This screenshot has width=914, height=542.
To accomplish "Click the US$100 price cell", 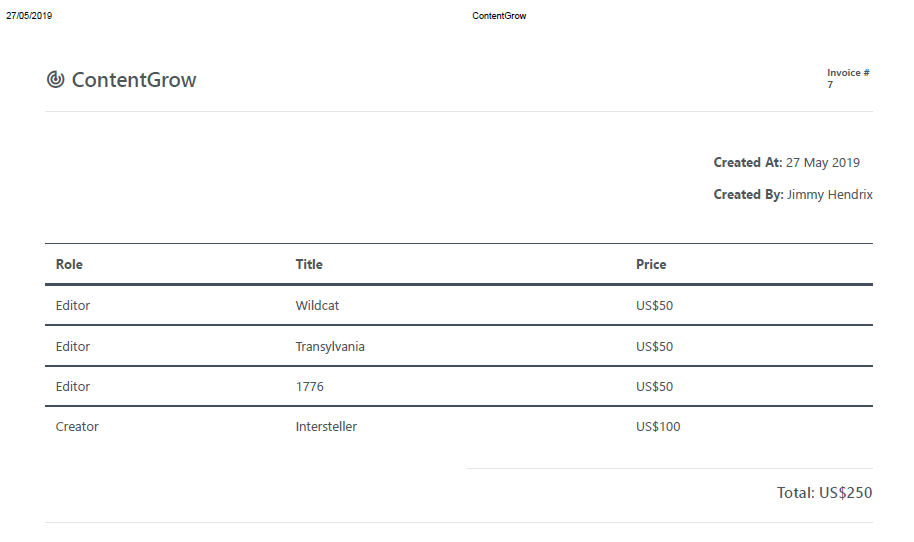I will (658, 427).
